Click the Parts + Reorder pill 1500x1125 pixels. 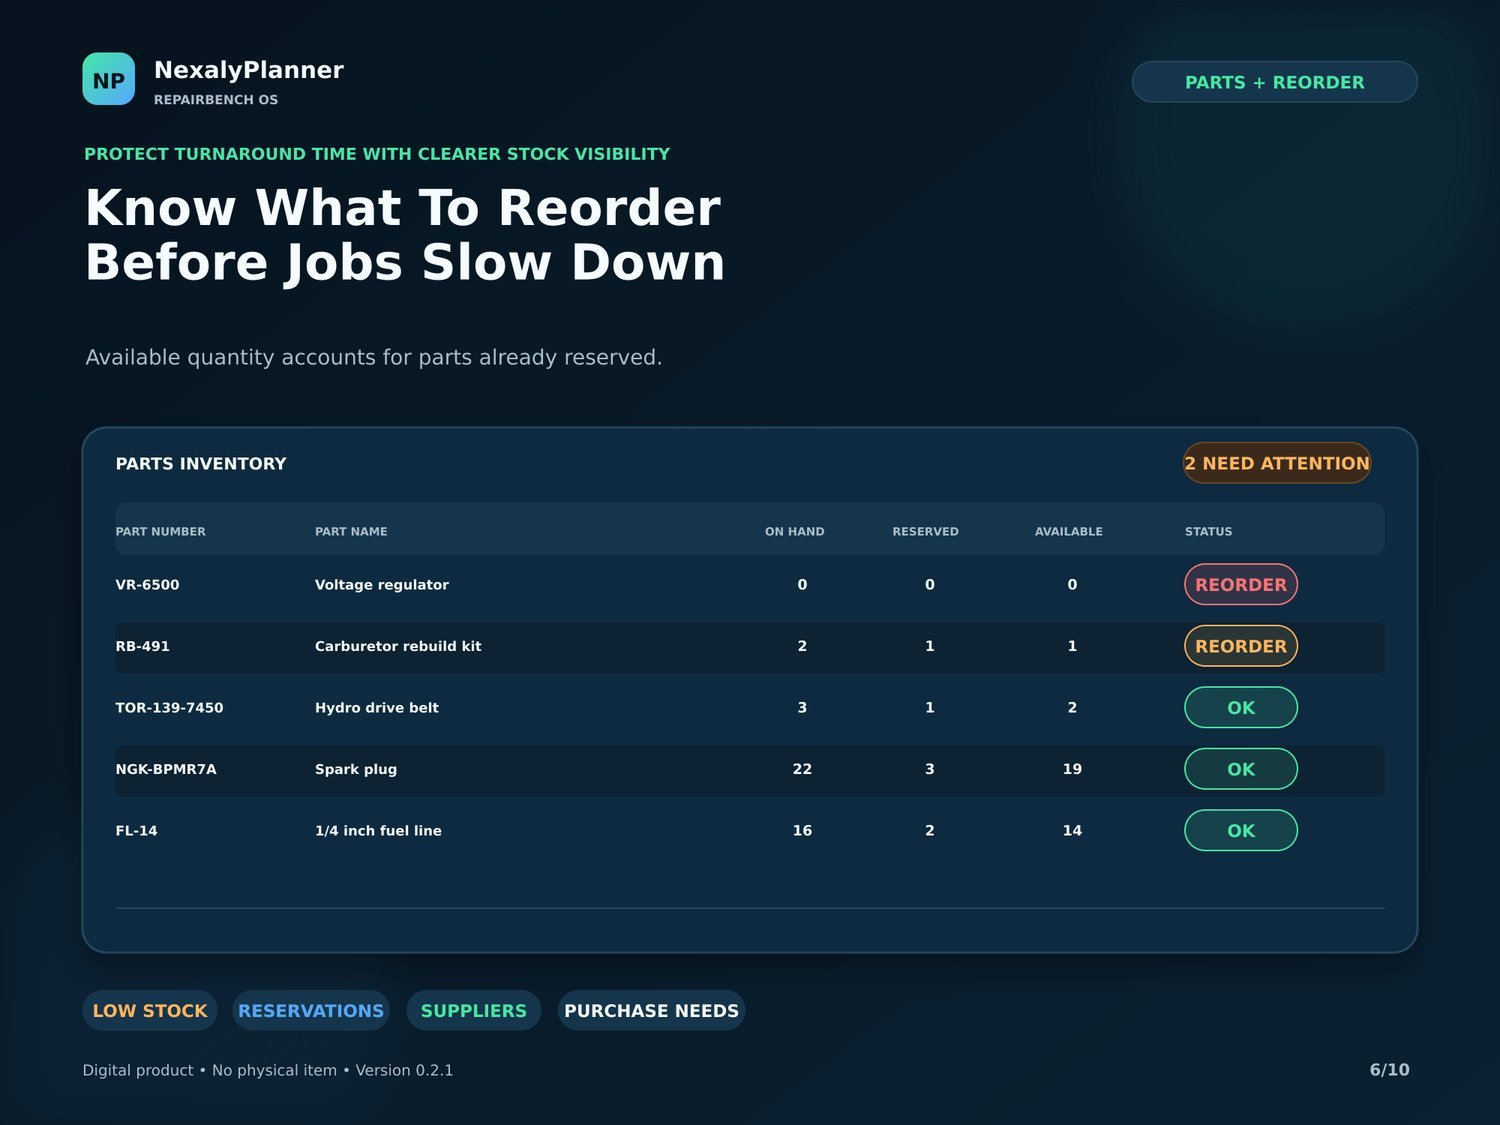click(1274, 82)
